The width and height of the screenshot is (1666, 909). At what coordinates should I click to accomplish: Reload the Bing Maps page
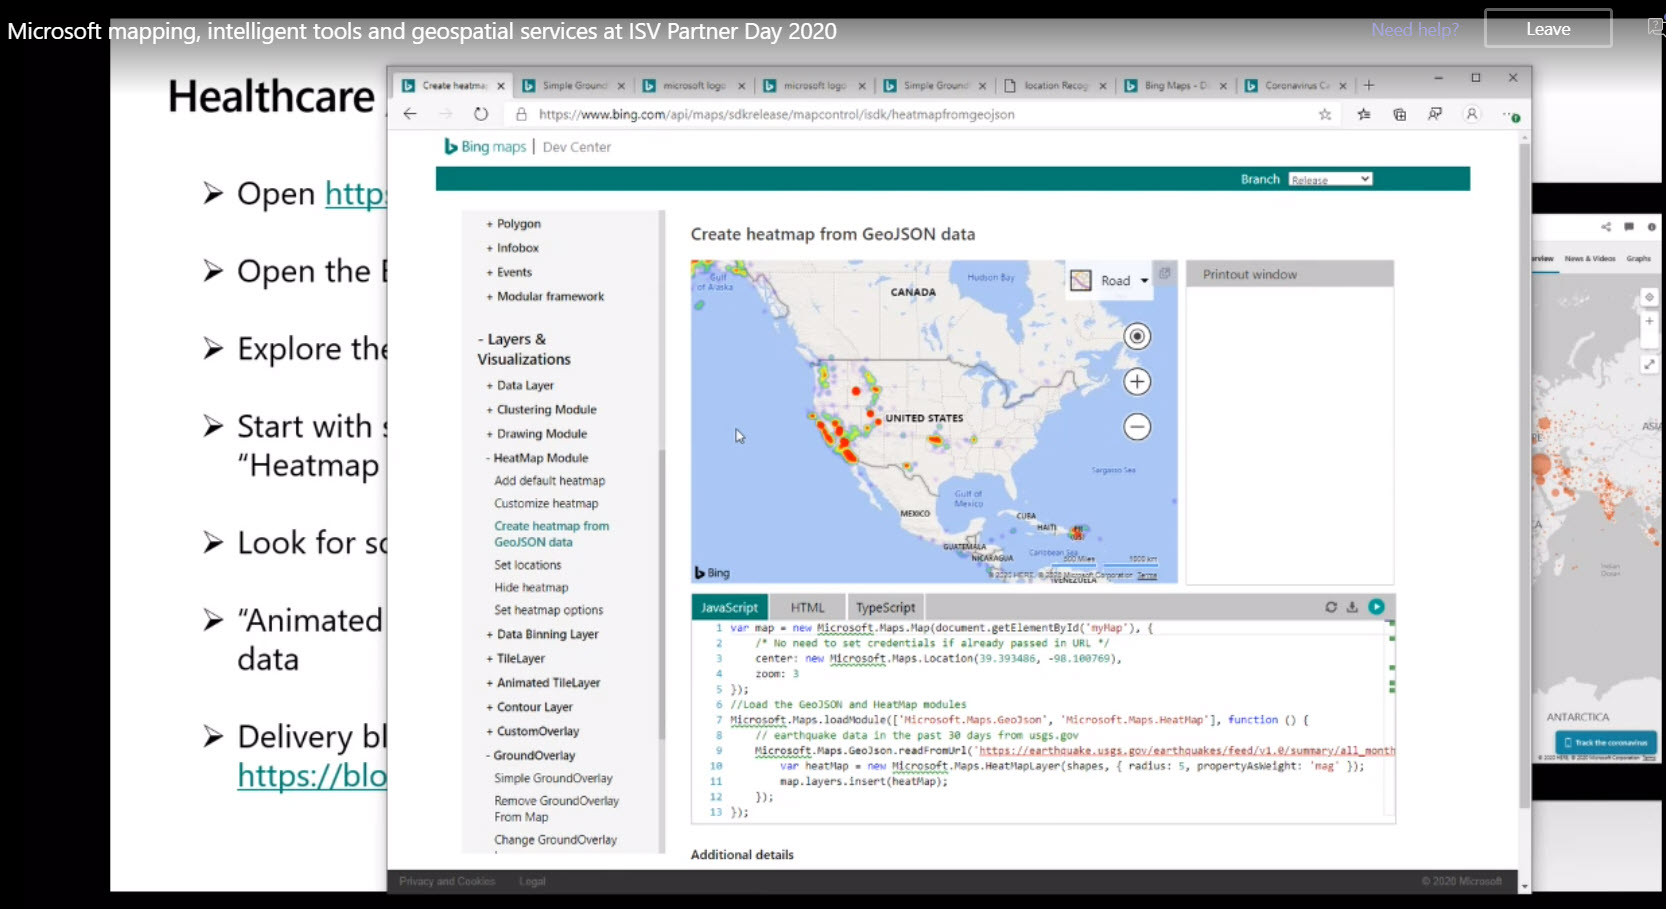point(481,114)
